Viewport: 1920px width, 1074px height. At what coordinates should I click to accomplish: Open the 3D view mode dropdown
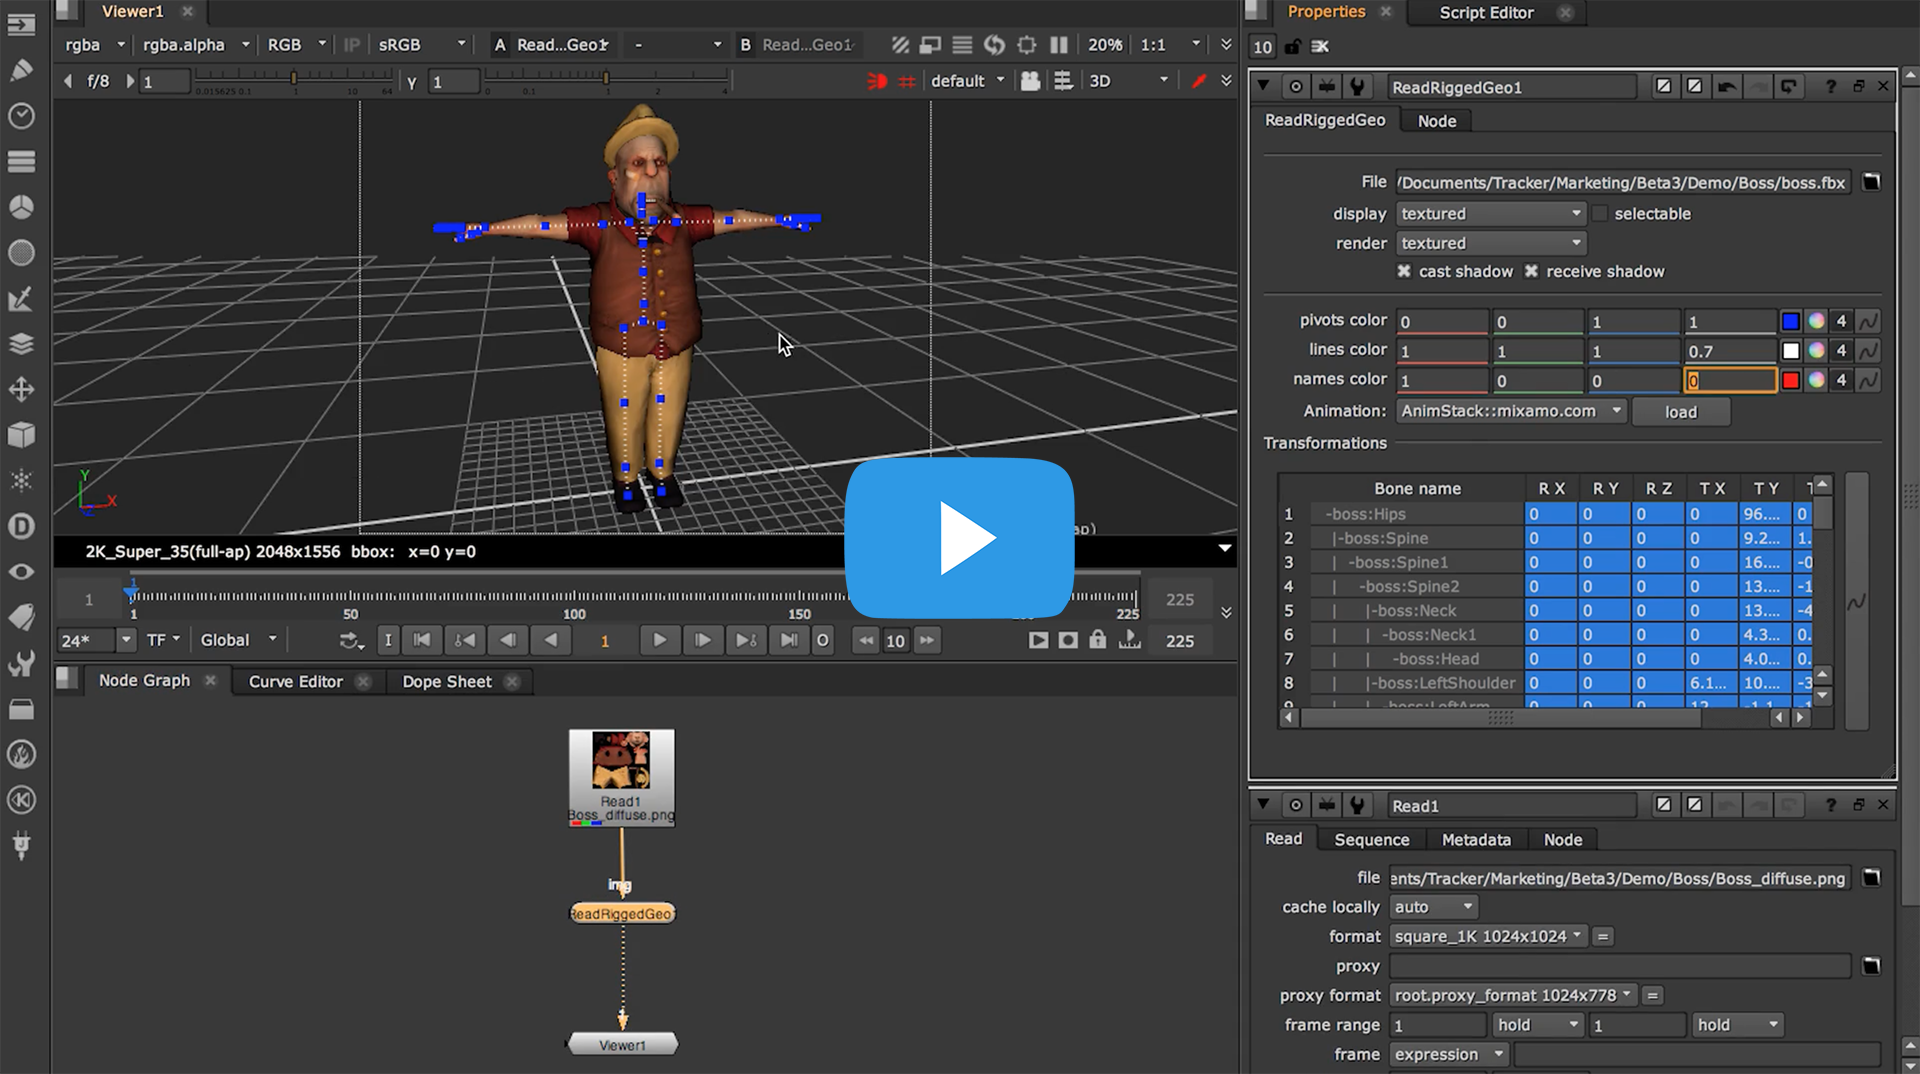pyautogui.click(x=1128, y=81)
